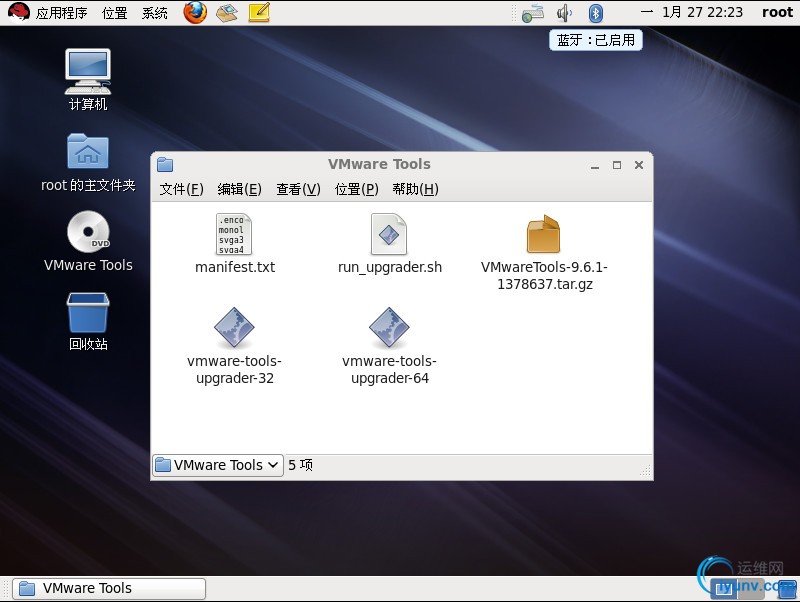
Task: Click the network connection tray icon
Action: tap(533, 13)
